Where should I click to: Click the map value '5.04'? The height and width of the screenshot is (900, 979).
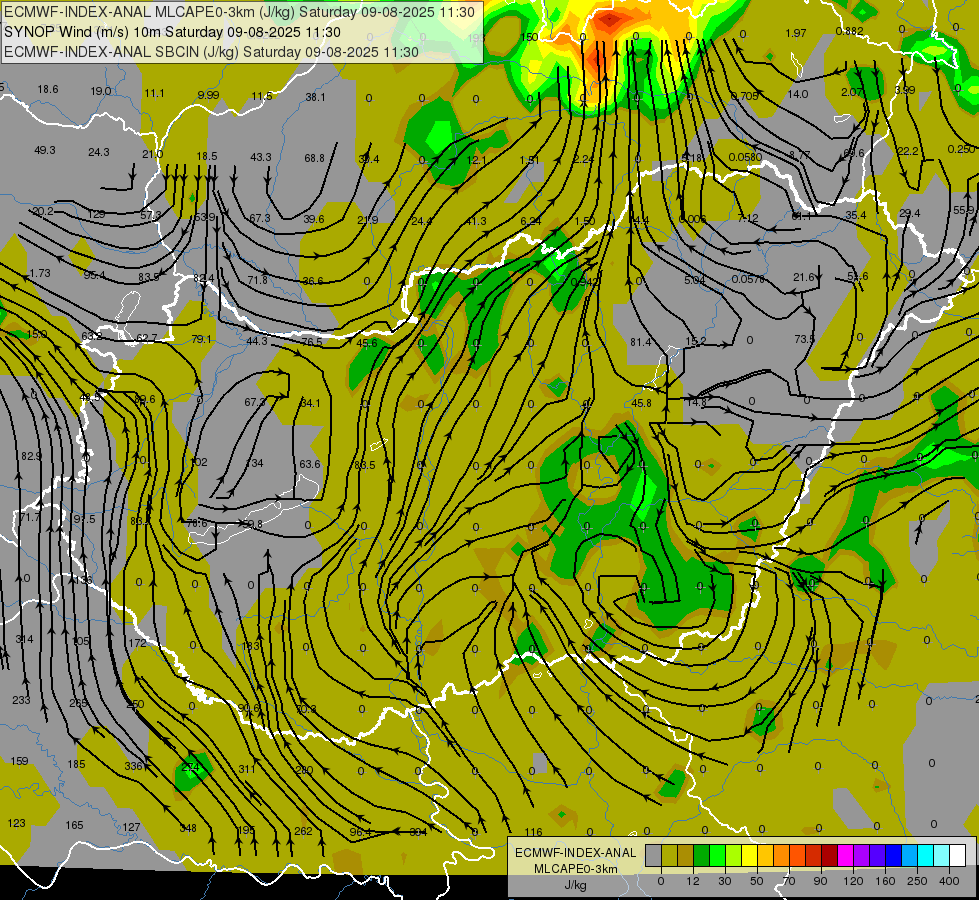[694, 280]
